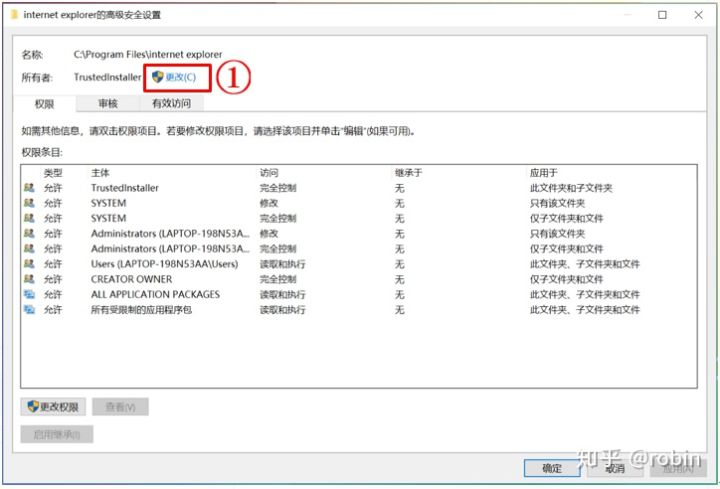The width and height of the screenshot is (720, 489).
Task: Click the 更改(C) owner change link
Action: coord(180,77)
